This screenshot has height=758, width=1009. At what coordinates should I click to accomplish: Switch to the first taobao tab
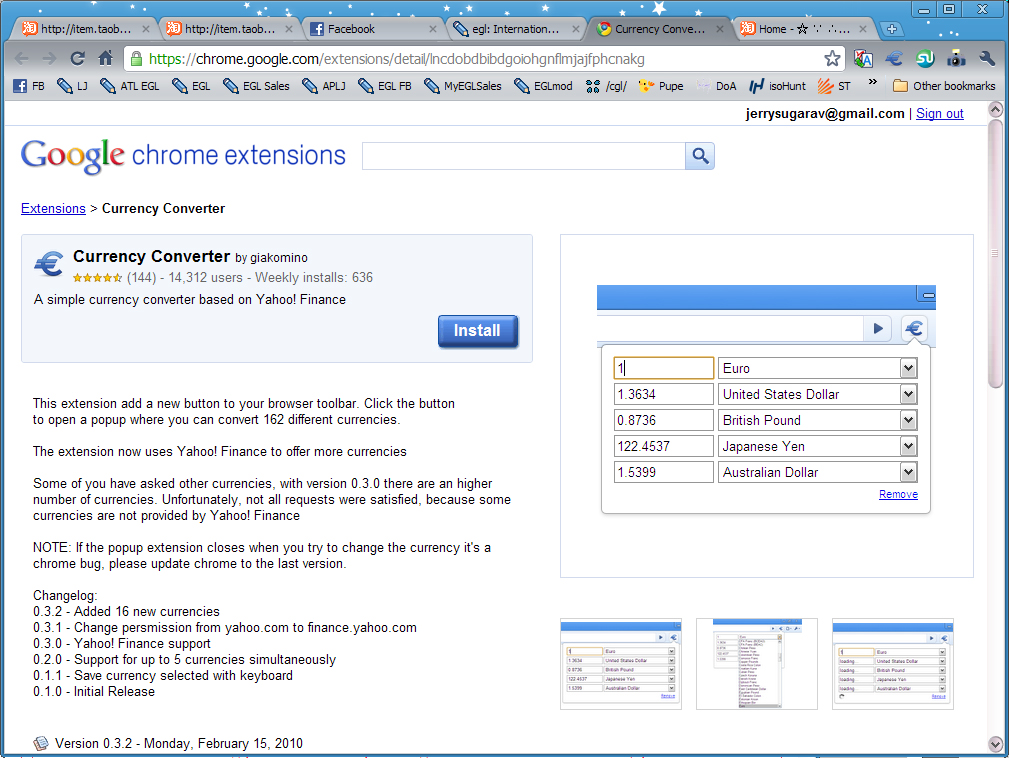point(84,29)
